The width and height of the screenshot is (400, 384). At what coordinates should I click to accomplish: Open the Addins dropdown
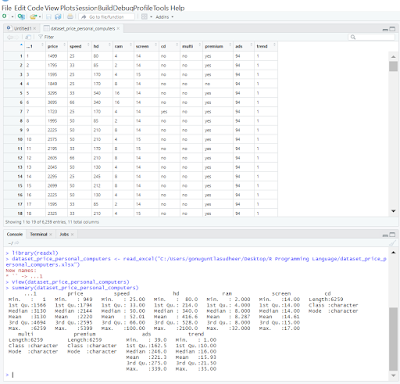165,17
